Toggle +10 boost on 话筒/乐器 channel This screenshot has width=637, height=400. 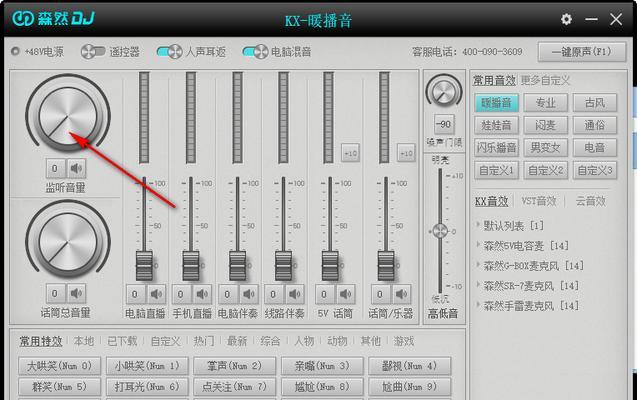point(406,153)
